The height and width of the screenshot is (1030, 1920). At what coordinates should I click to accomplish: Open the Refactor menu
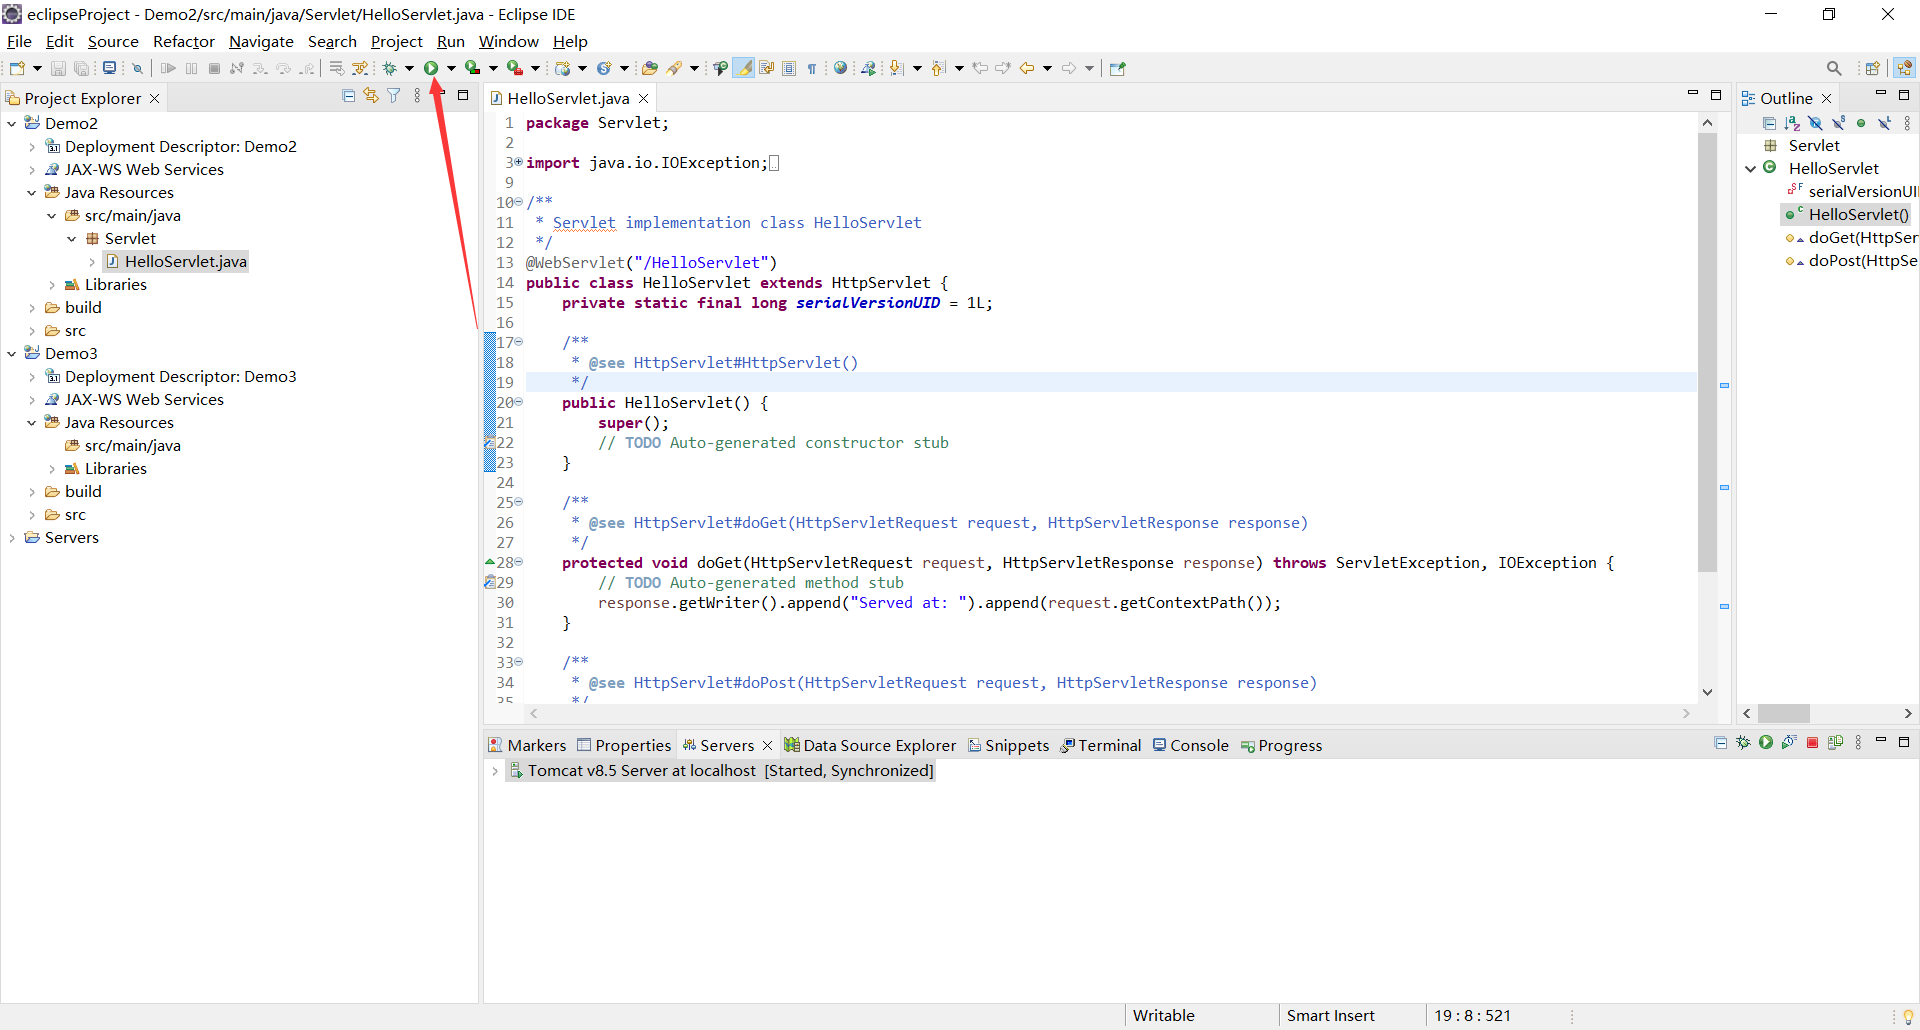click(x=183, y=41)
